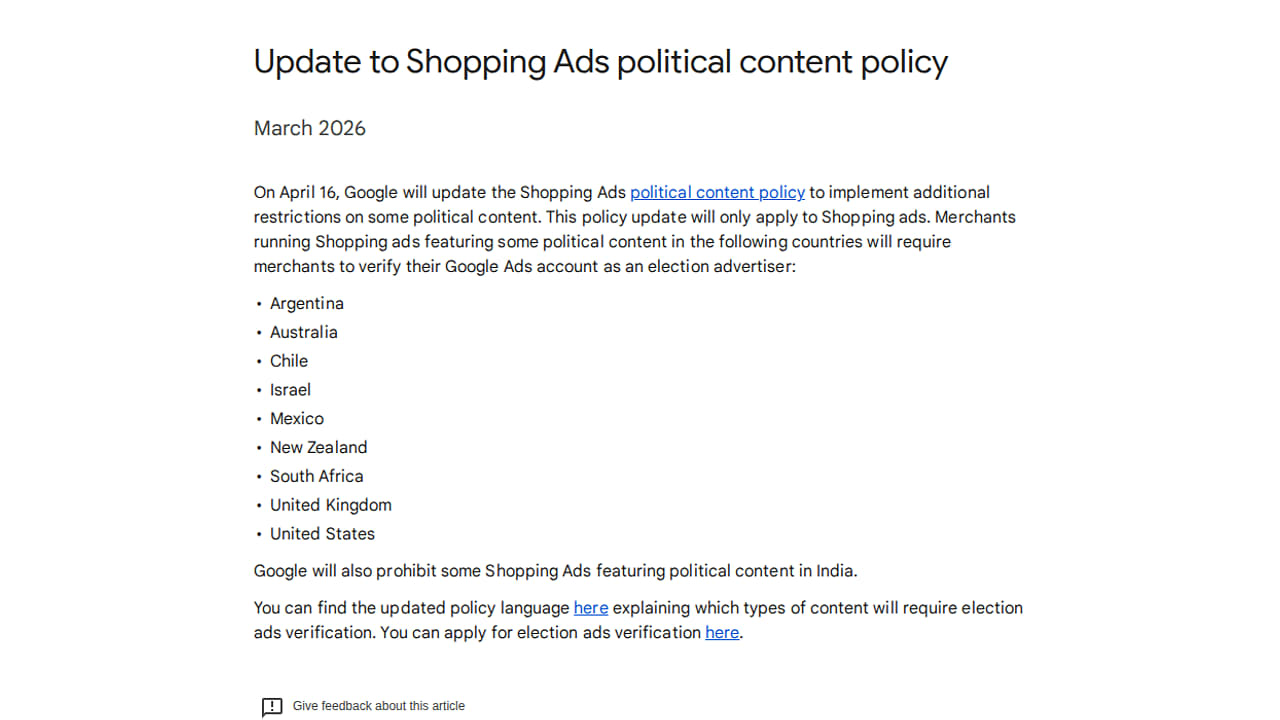Select the New Zealand list item
Image resolution: width=1280 pixels, height=720 pixels.
click(x=318, y=447)
